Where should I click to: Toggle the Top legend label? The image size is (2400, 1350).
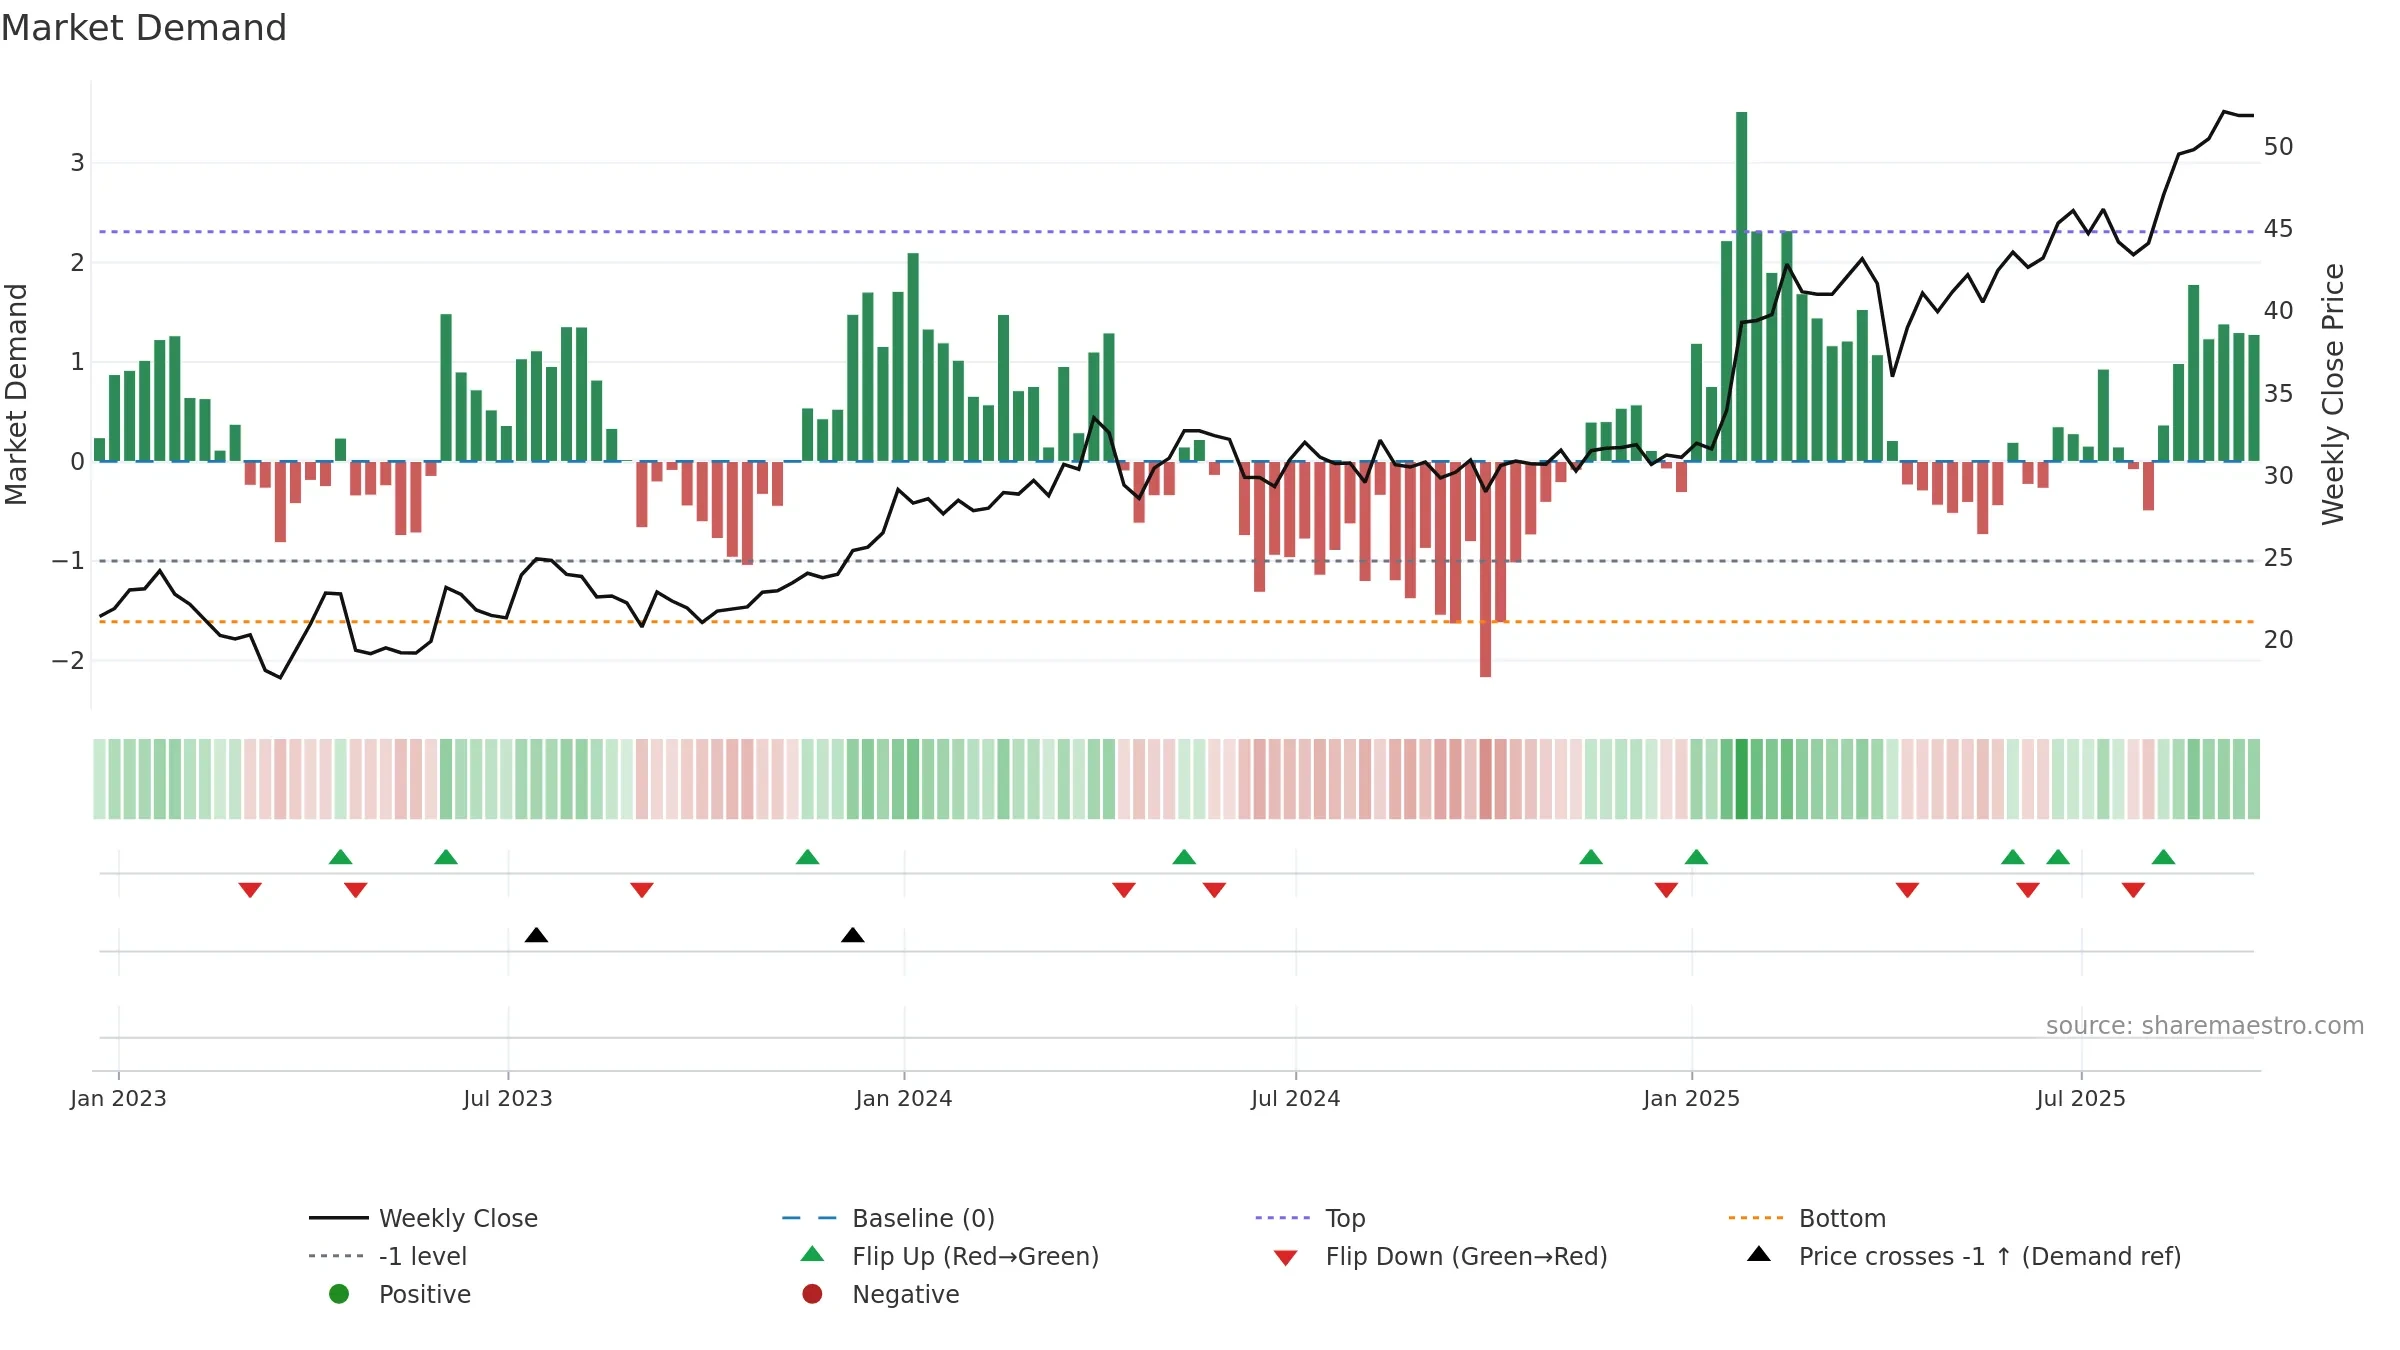[x=1346, y=1218]
